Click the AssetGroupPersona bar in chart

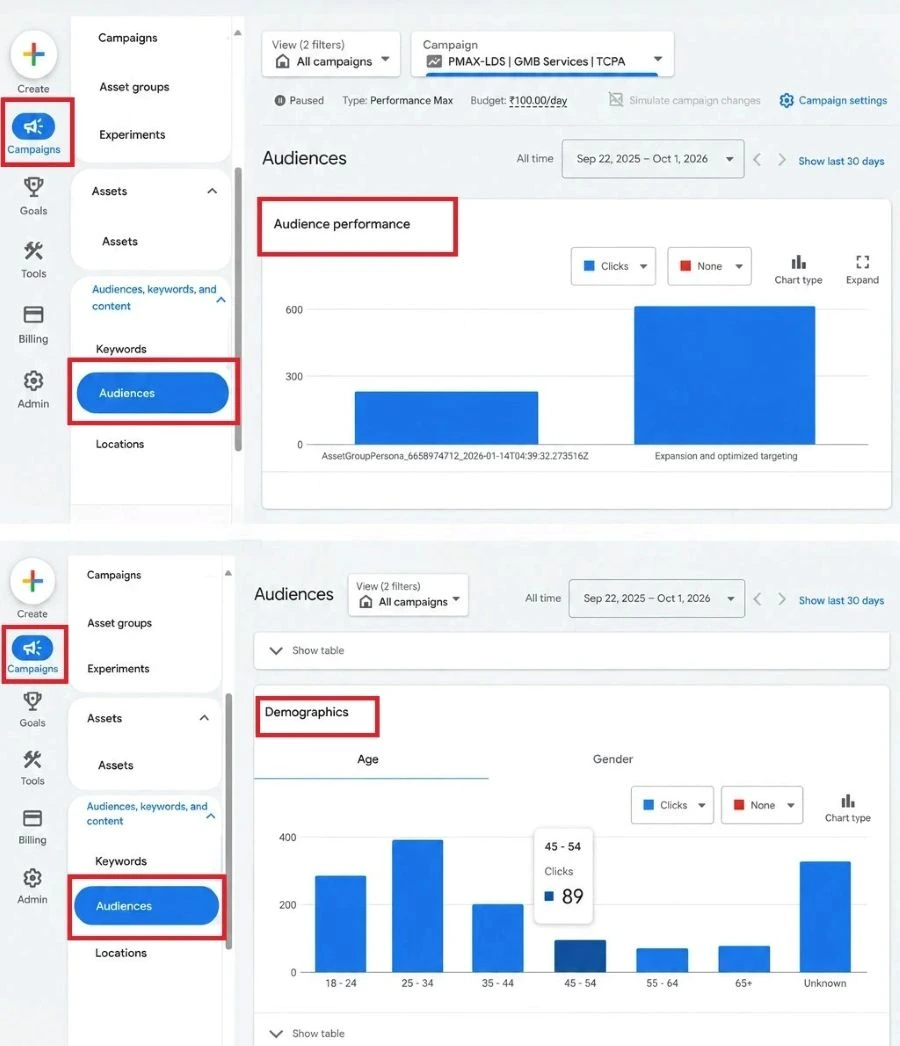coord(446,418)
